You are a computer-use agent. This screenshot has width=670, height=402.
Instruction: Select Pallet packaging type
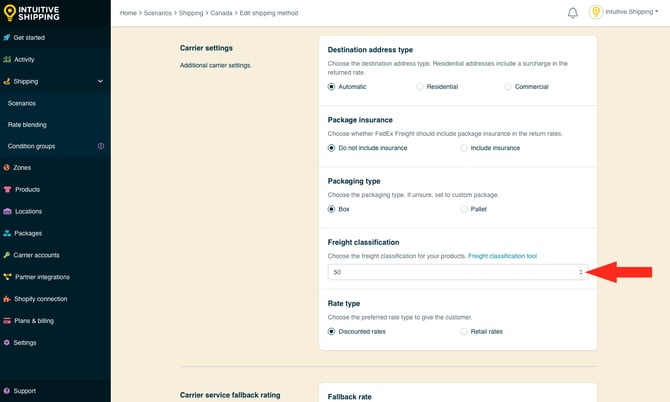[x=464, y=209]
